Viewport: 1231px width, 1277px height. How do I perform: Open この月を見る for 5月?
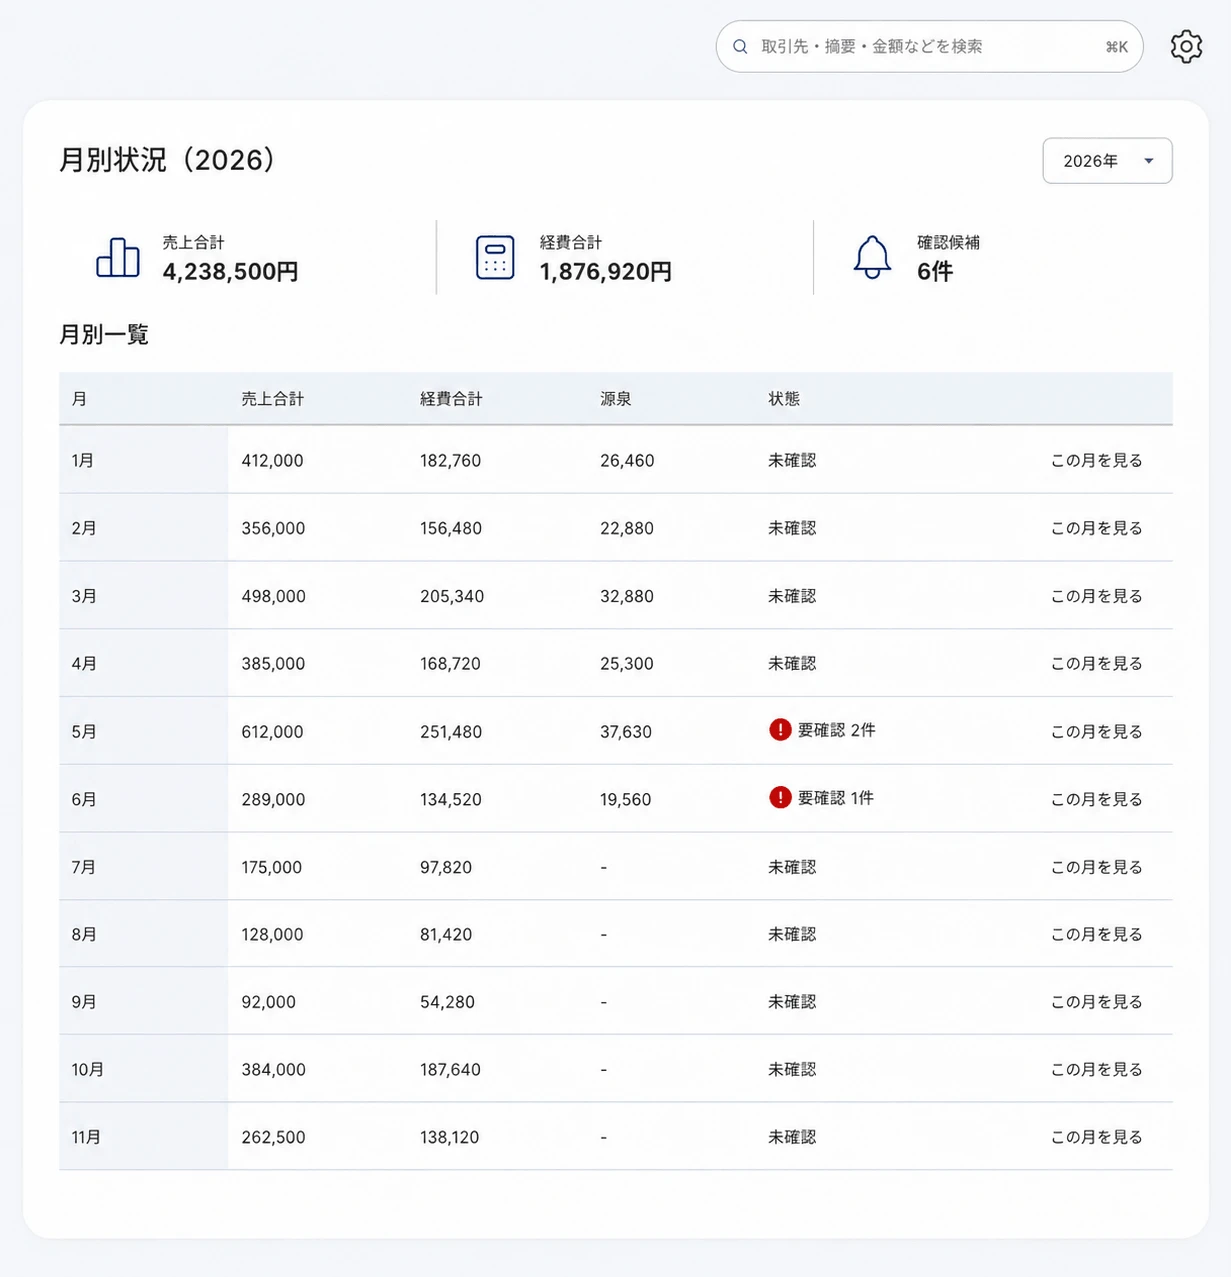click(x=1096, y=732)
